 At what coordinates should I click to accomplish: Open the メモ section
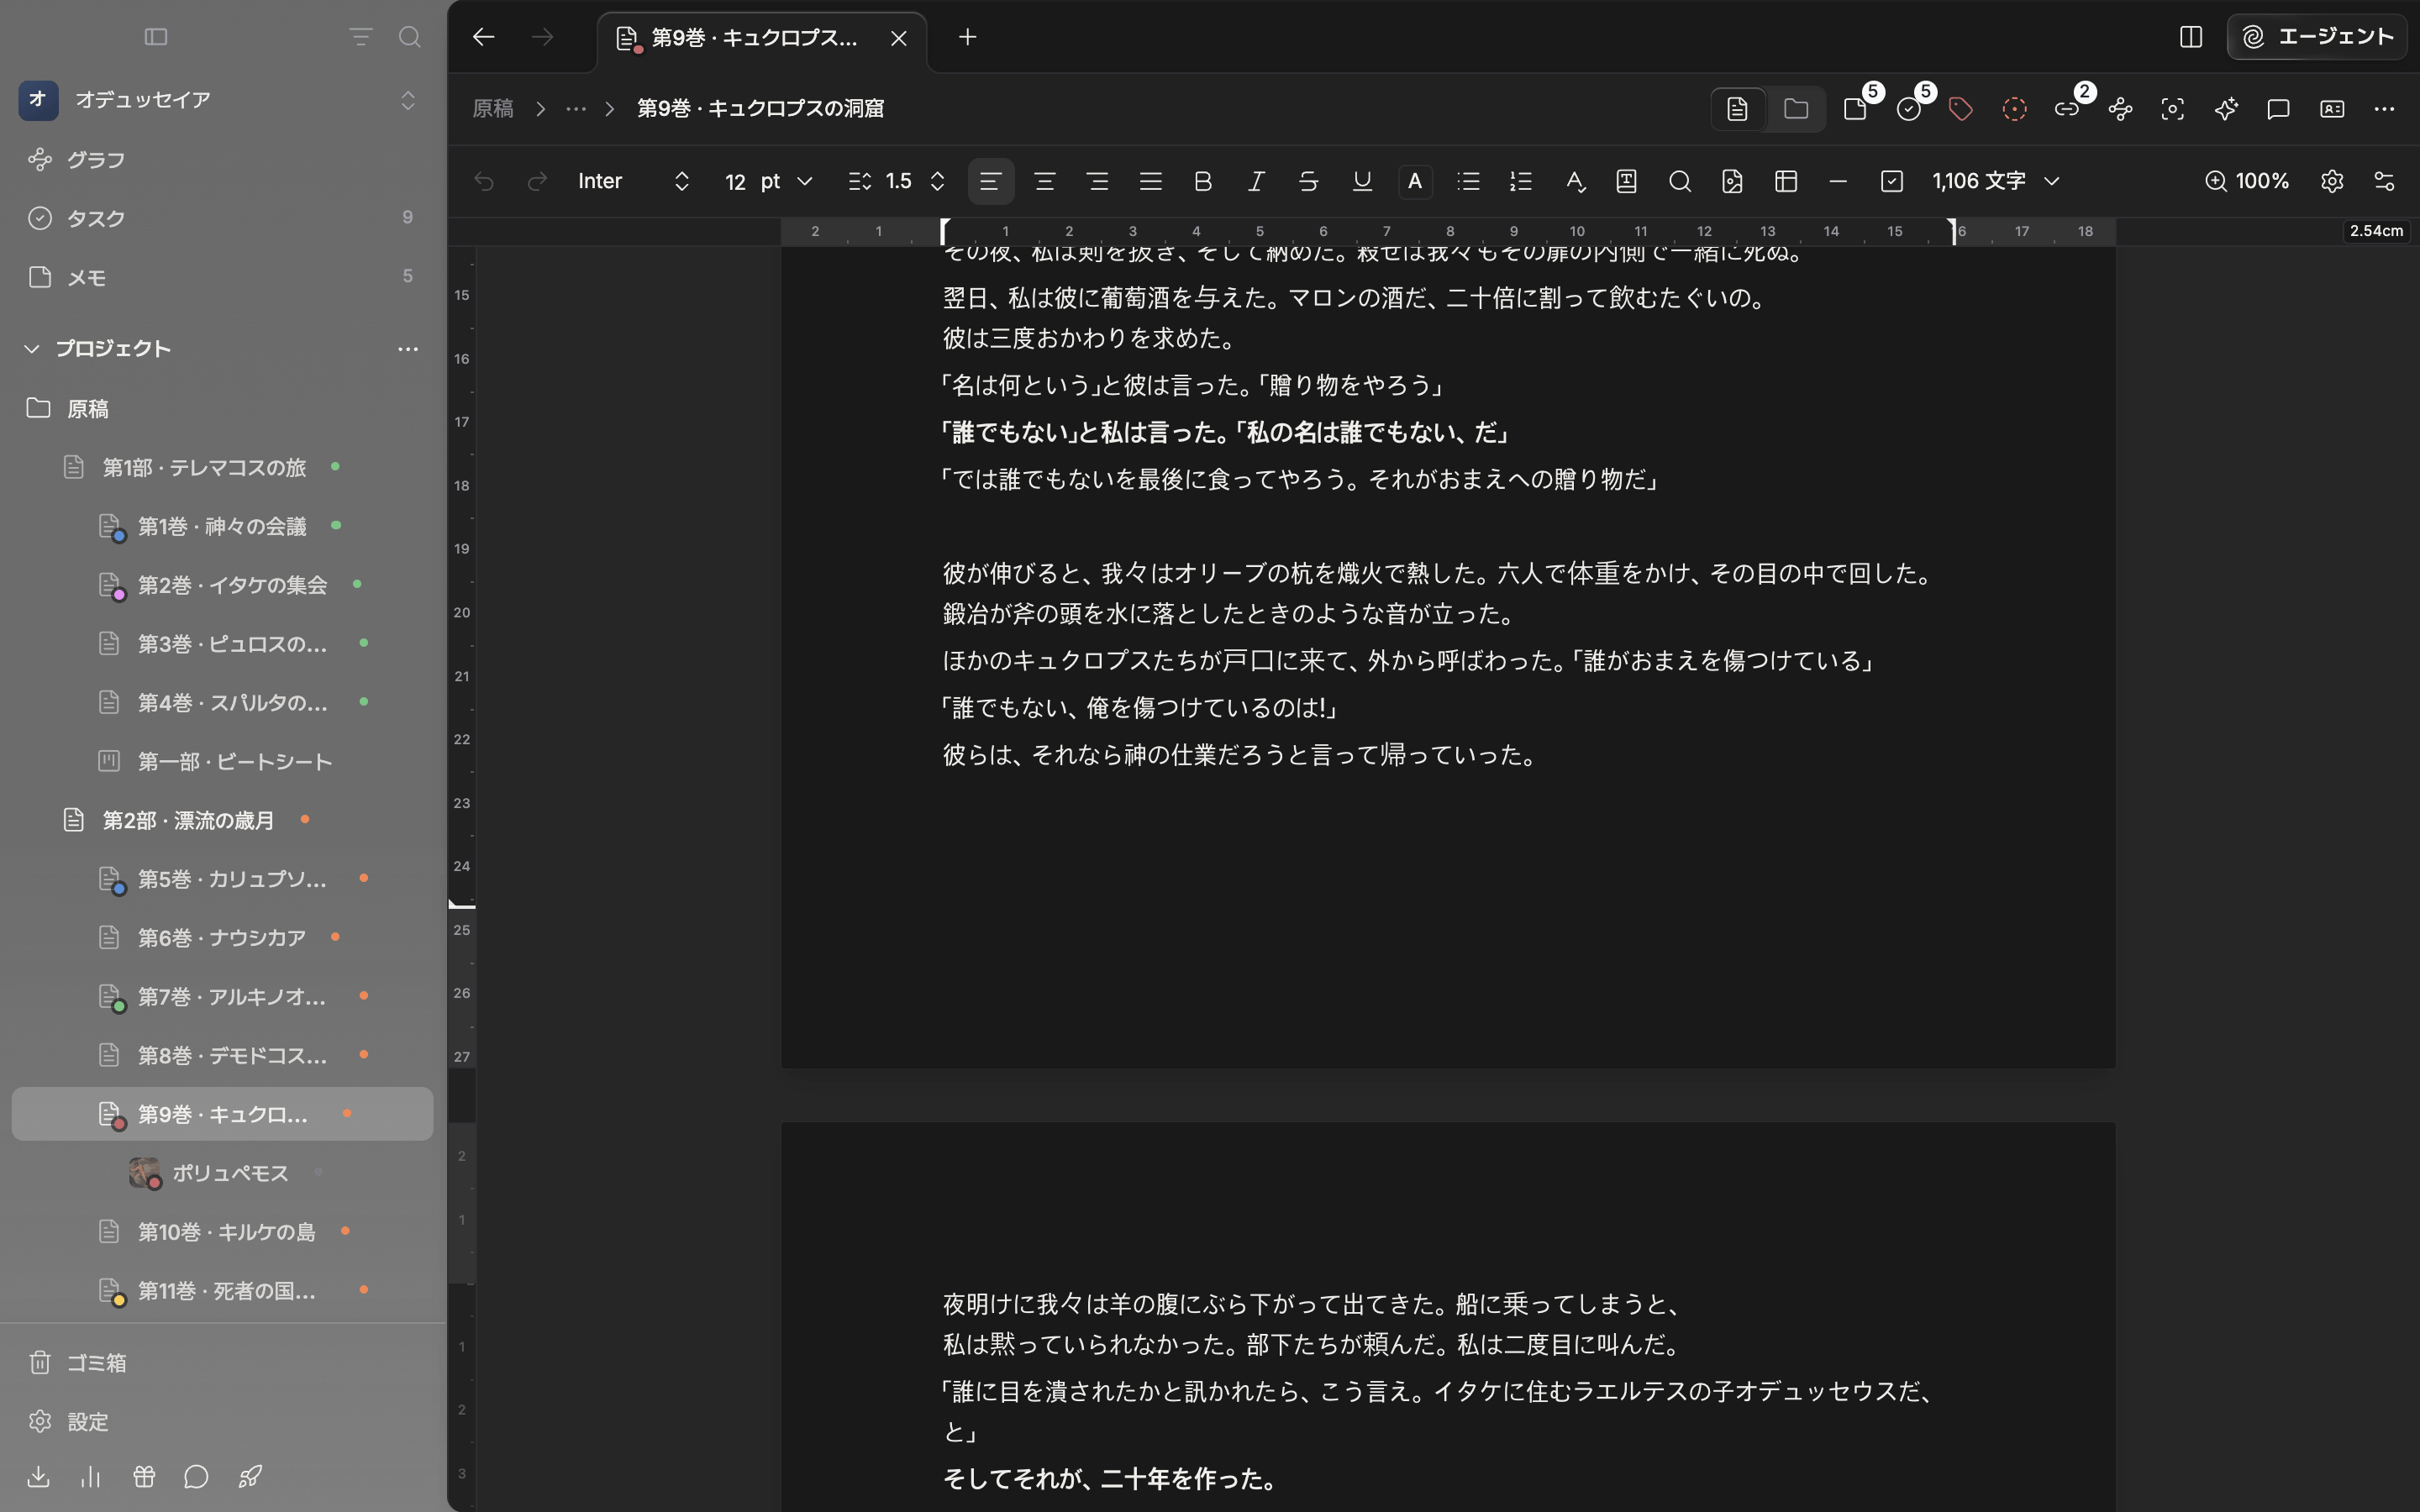pyautogui.click(x=222, y=277)
